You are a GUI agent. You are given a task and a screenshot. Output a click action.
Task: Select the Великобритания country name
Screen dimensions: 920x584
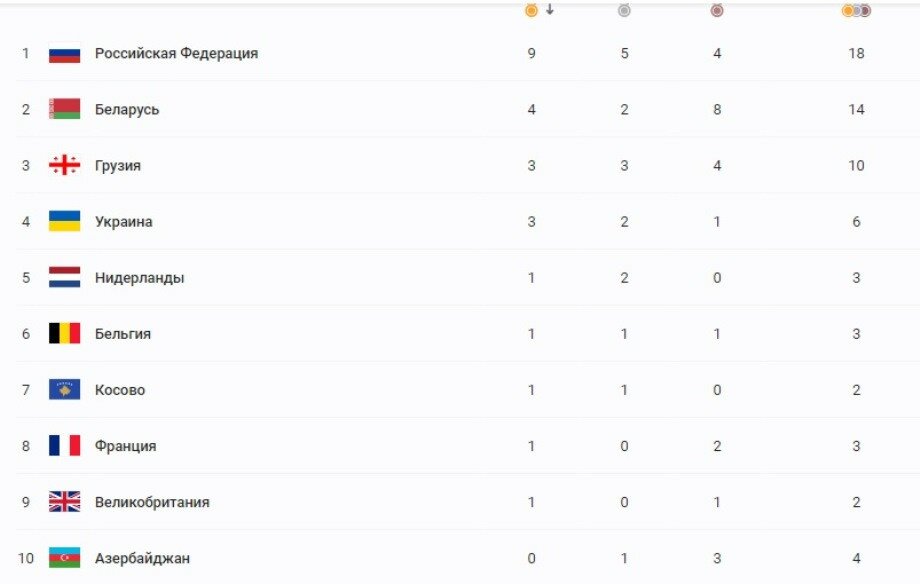click(x=152, y=502)
